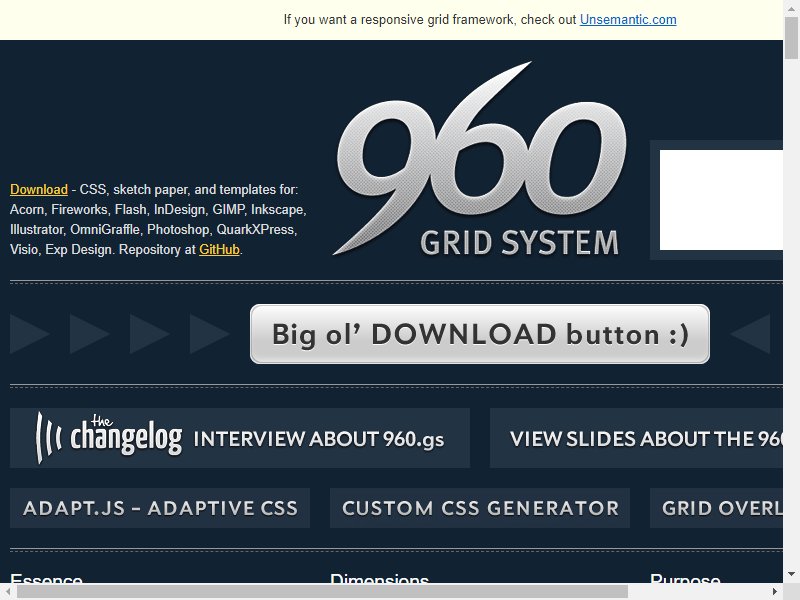Screen dimensions: 800x600
Task: Open the Unsemantic.com link
Action: [x=628, y=19]
